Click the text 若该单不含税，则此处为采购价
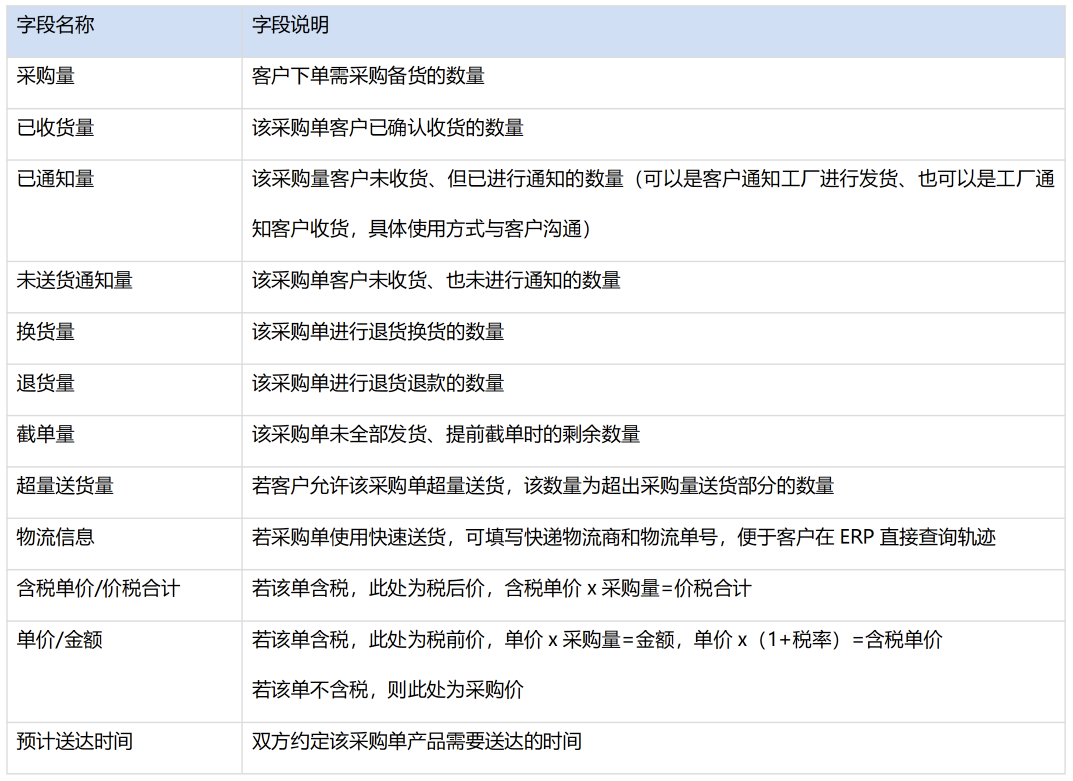This screenshot has width=1073, height=781. (x=387, y=690)
